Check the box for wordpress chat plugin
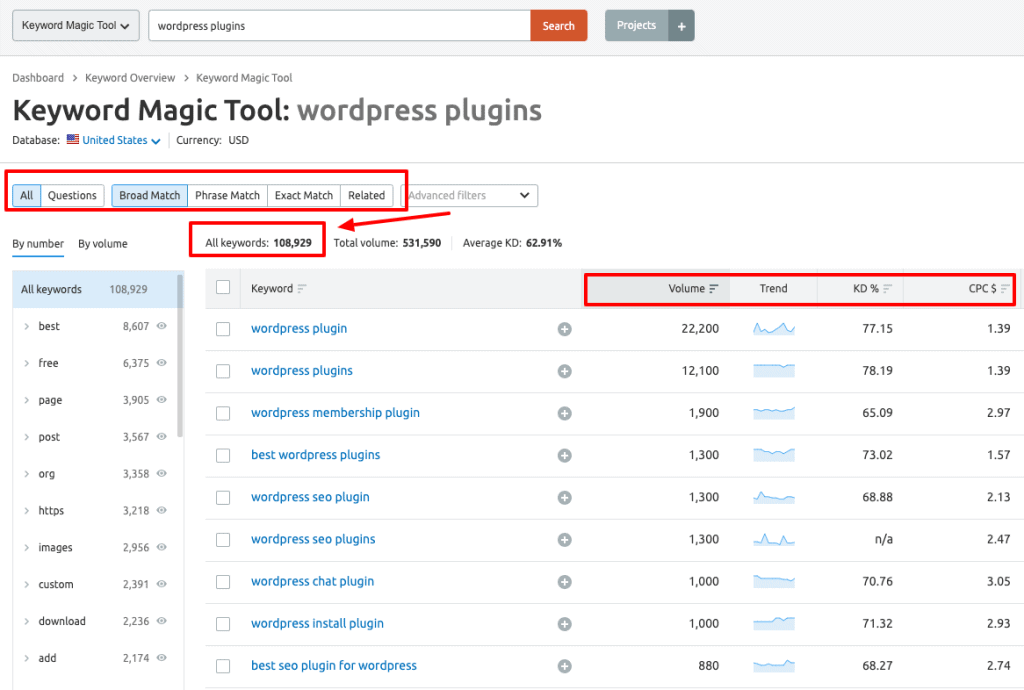Image resolution: width=1024 pixels, height=690 pixels. click(x=223, y=582)
